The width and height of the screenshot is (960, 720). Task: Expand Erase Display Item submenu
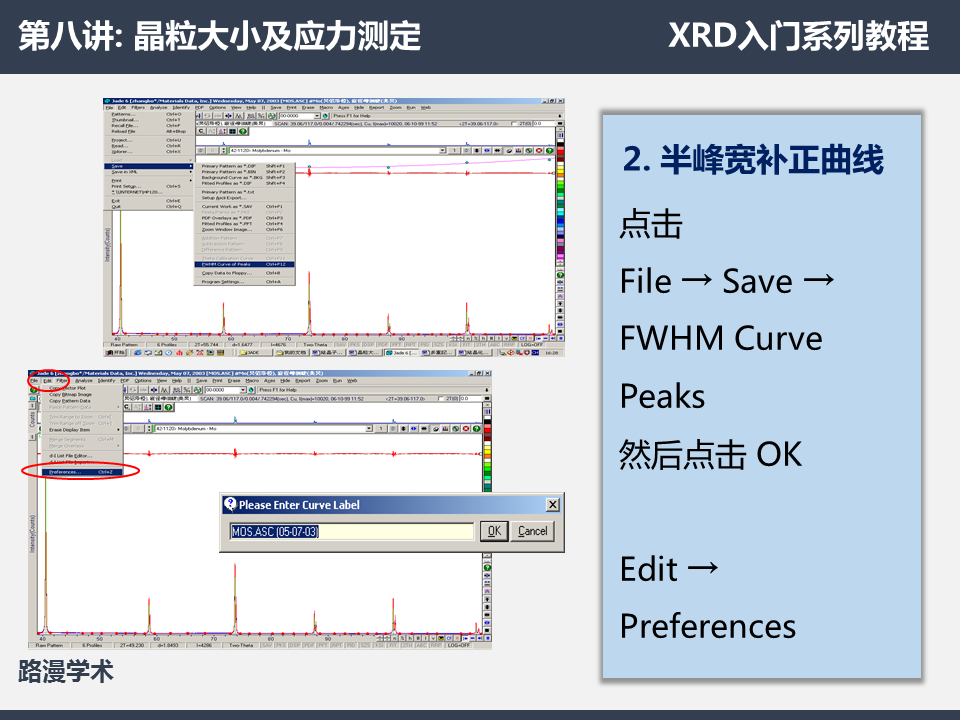pos(83,430)
